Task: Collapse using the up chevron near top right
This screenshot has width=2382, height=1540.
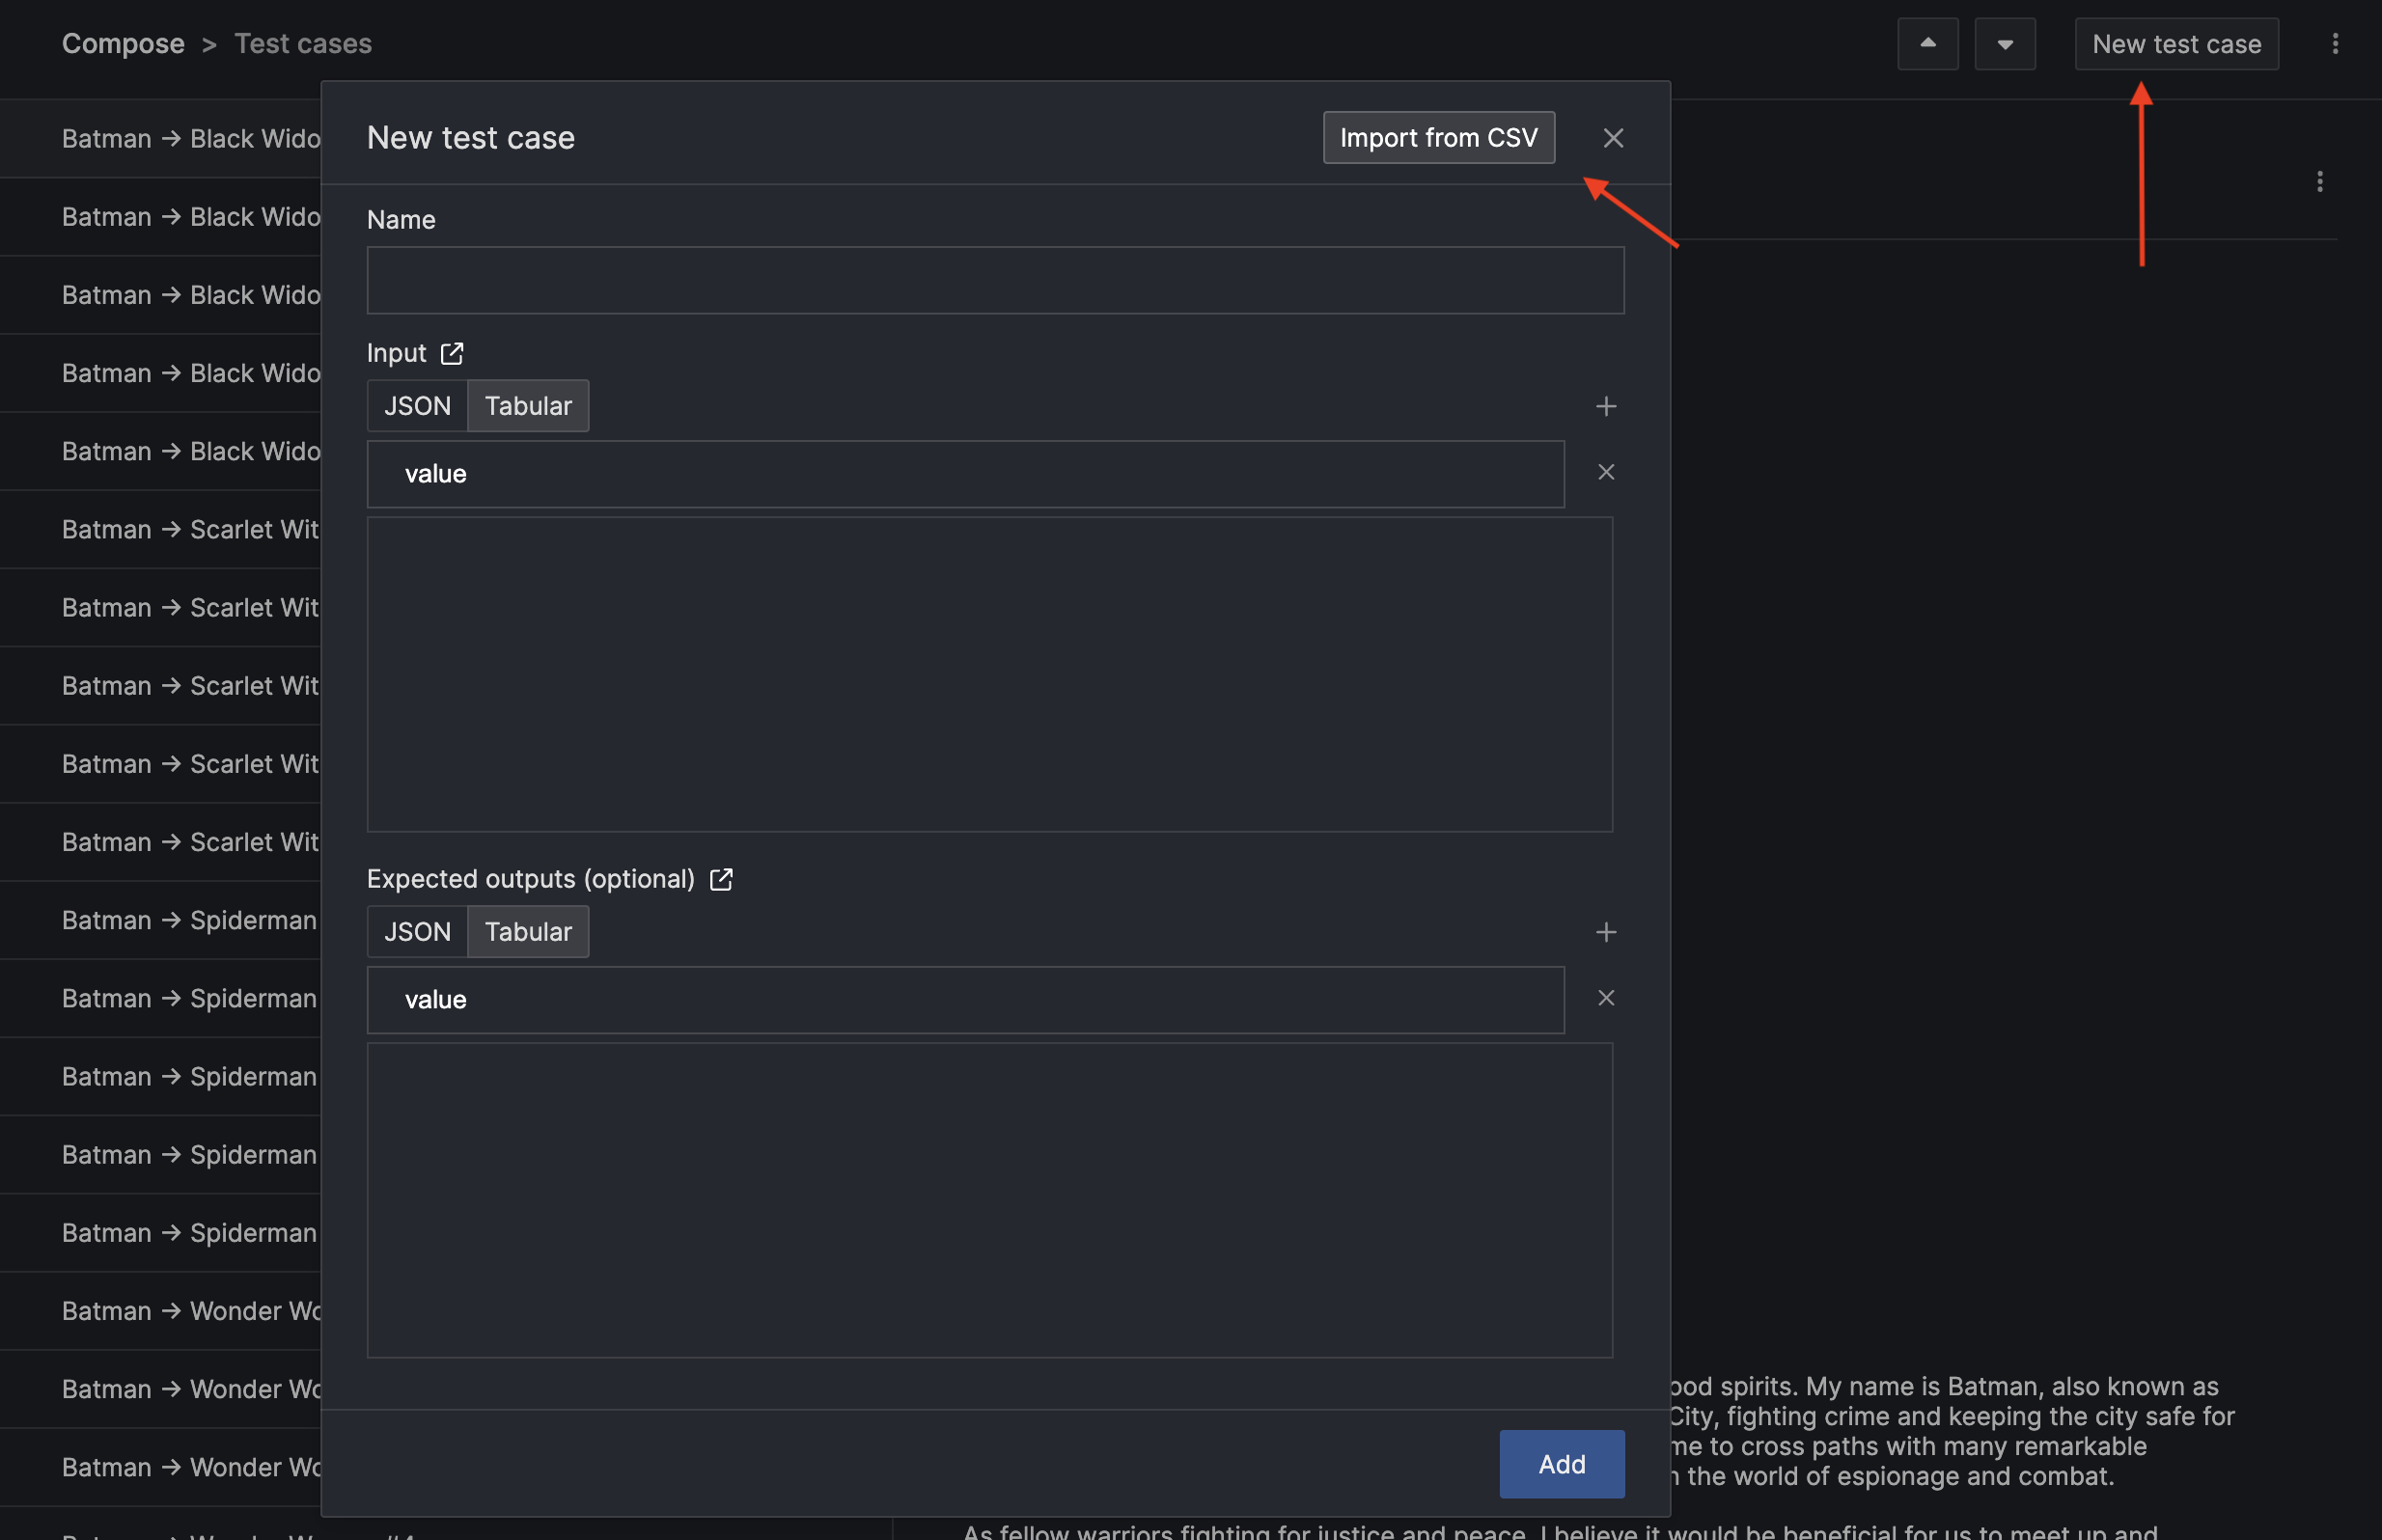Action: point(1928,43)
